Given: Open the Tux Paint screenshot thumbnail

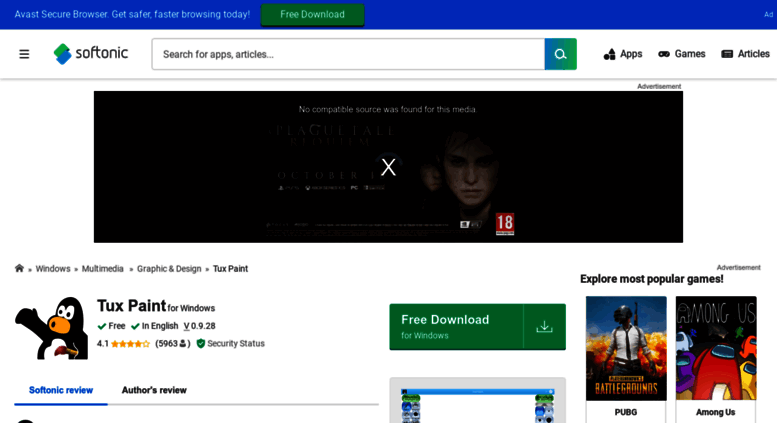Looking at the screenshot, I should tap(477, 404).
